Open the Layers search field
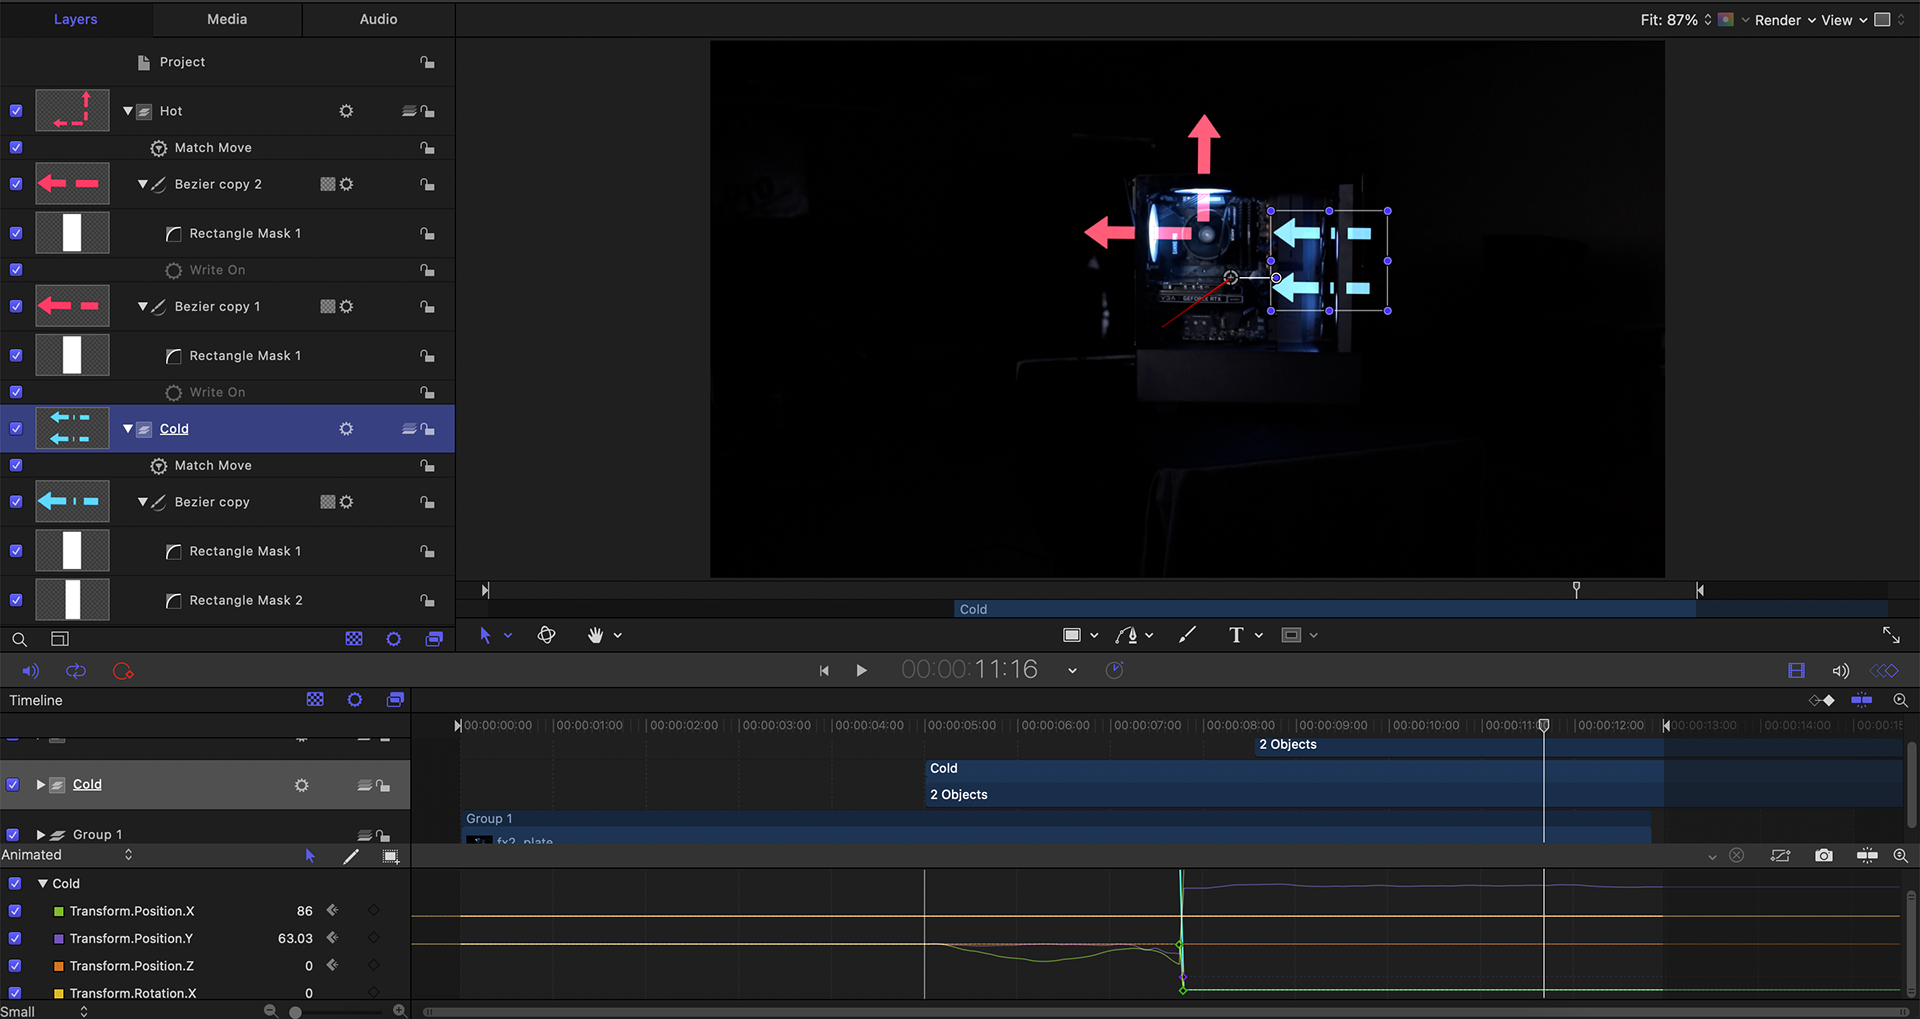Screen dimensions: 1920x1019 pyautogui.click(x=20, y=639)
